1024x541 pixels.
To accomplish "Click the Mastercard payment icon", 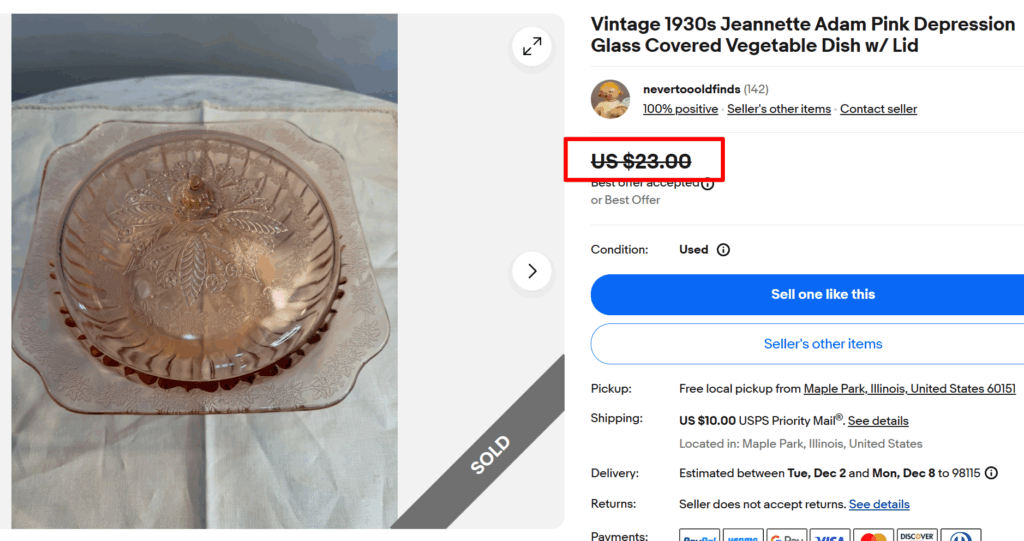I will click(873, 536).
